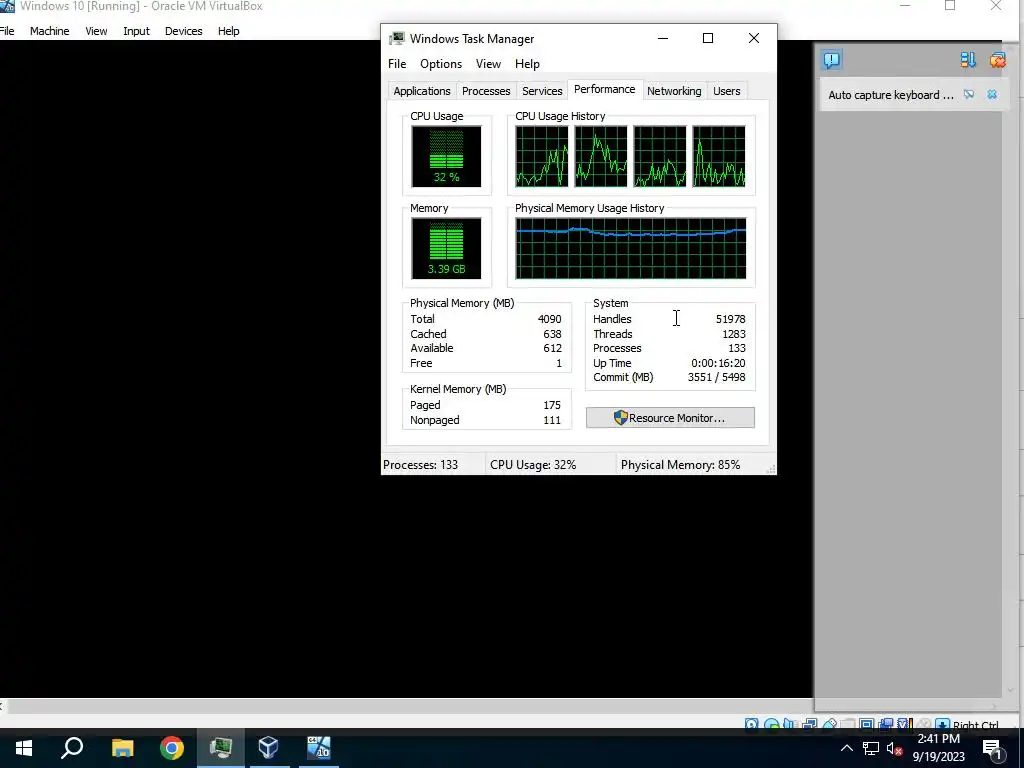Open Task Manager File menu

pos(397,64)
